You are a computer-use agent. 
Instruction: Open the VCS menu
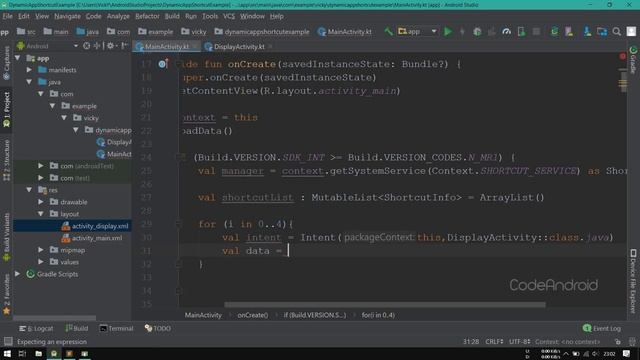click(229, 16)
